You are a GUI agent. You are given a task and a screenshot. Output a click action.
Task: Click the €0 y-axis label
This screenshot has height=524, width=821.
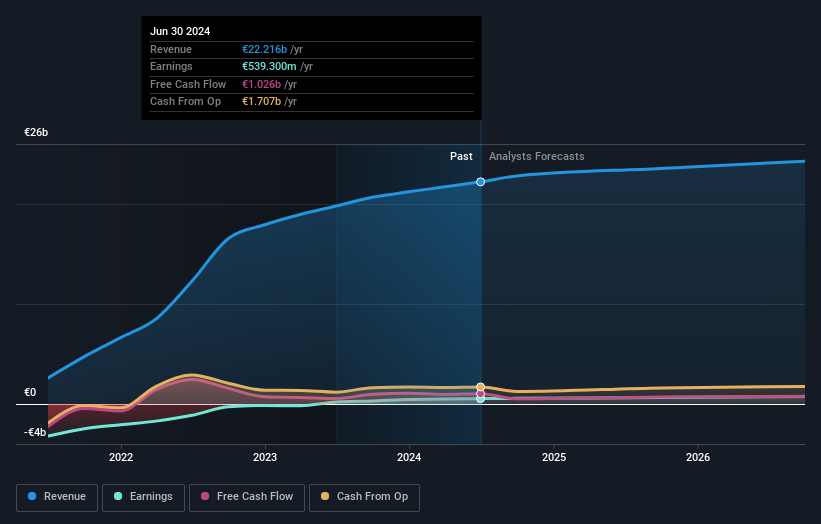pyautogui.click(x=30, y=392)
